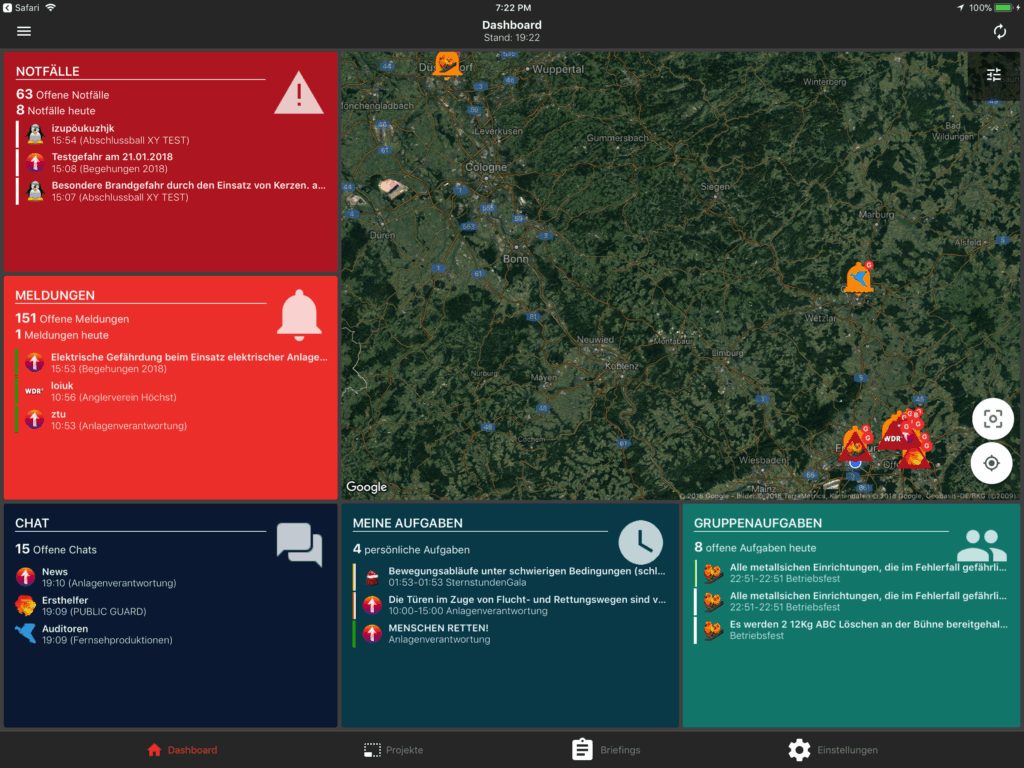The height and width of the screenshot is (768, 1024).
Task: Click the map fit-to-frame button
Action: [991, 419]
